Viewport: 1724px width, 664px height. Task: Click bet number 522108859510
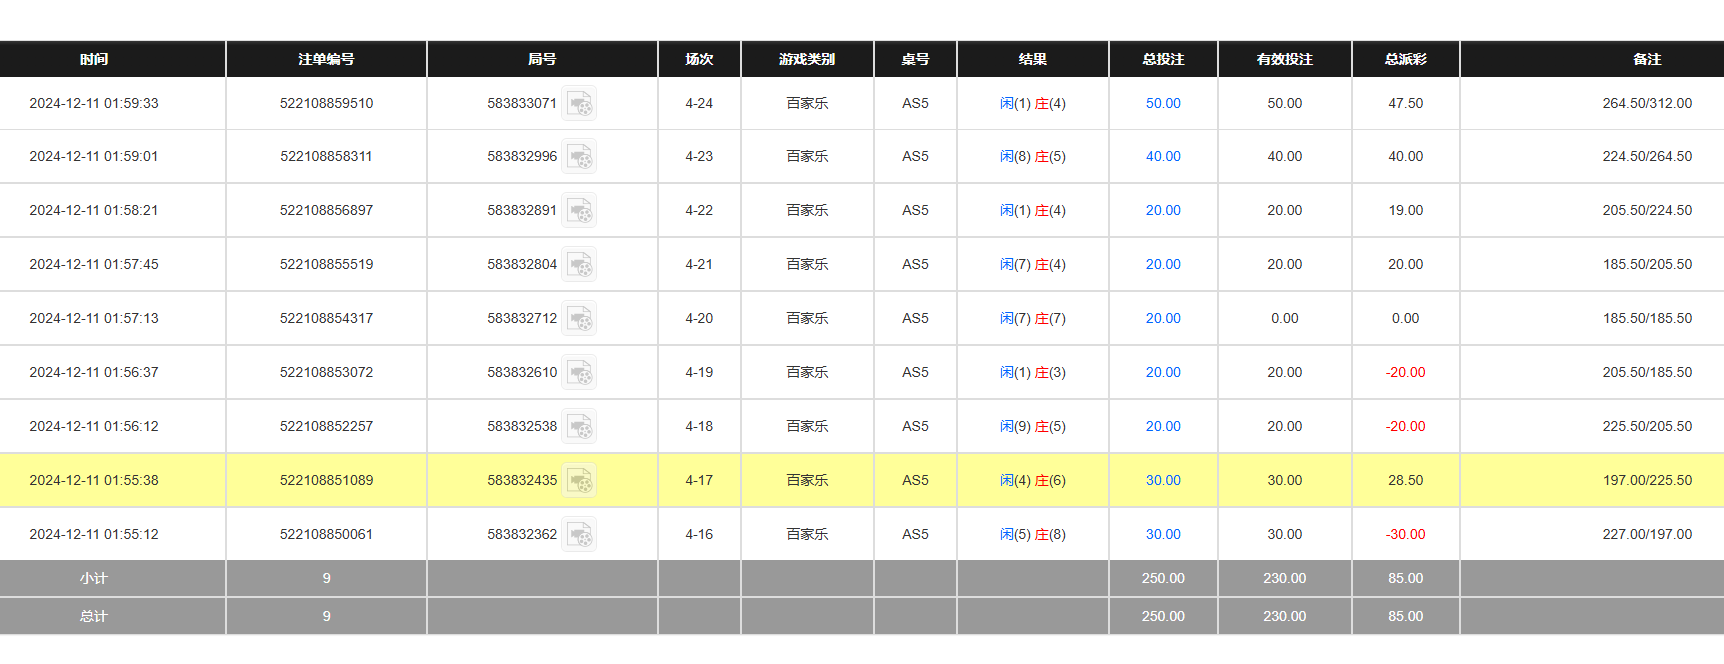click(x=326, y=104)
